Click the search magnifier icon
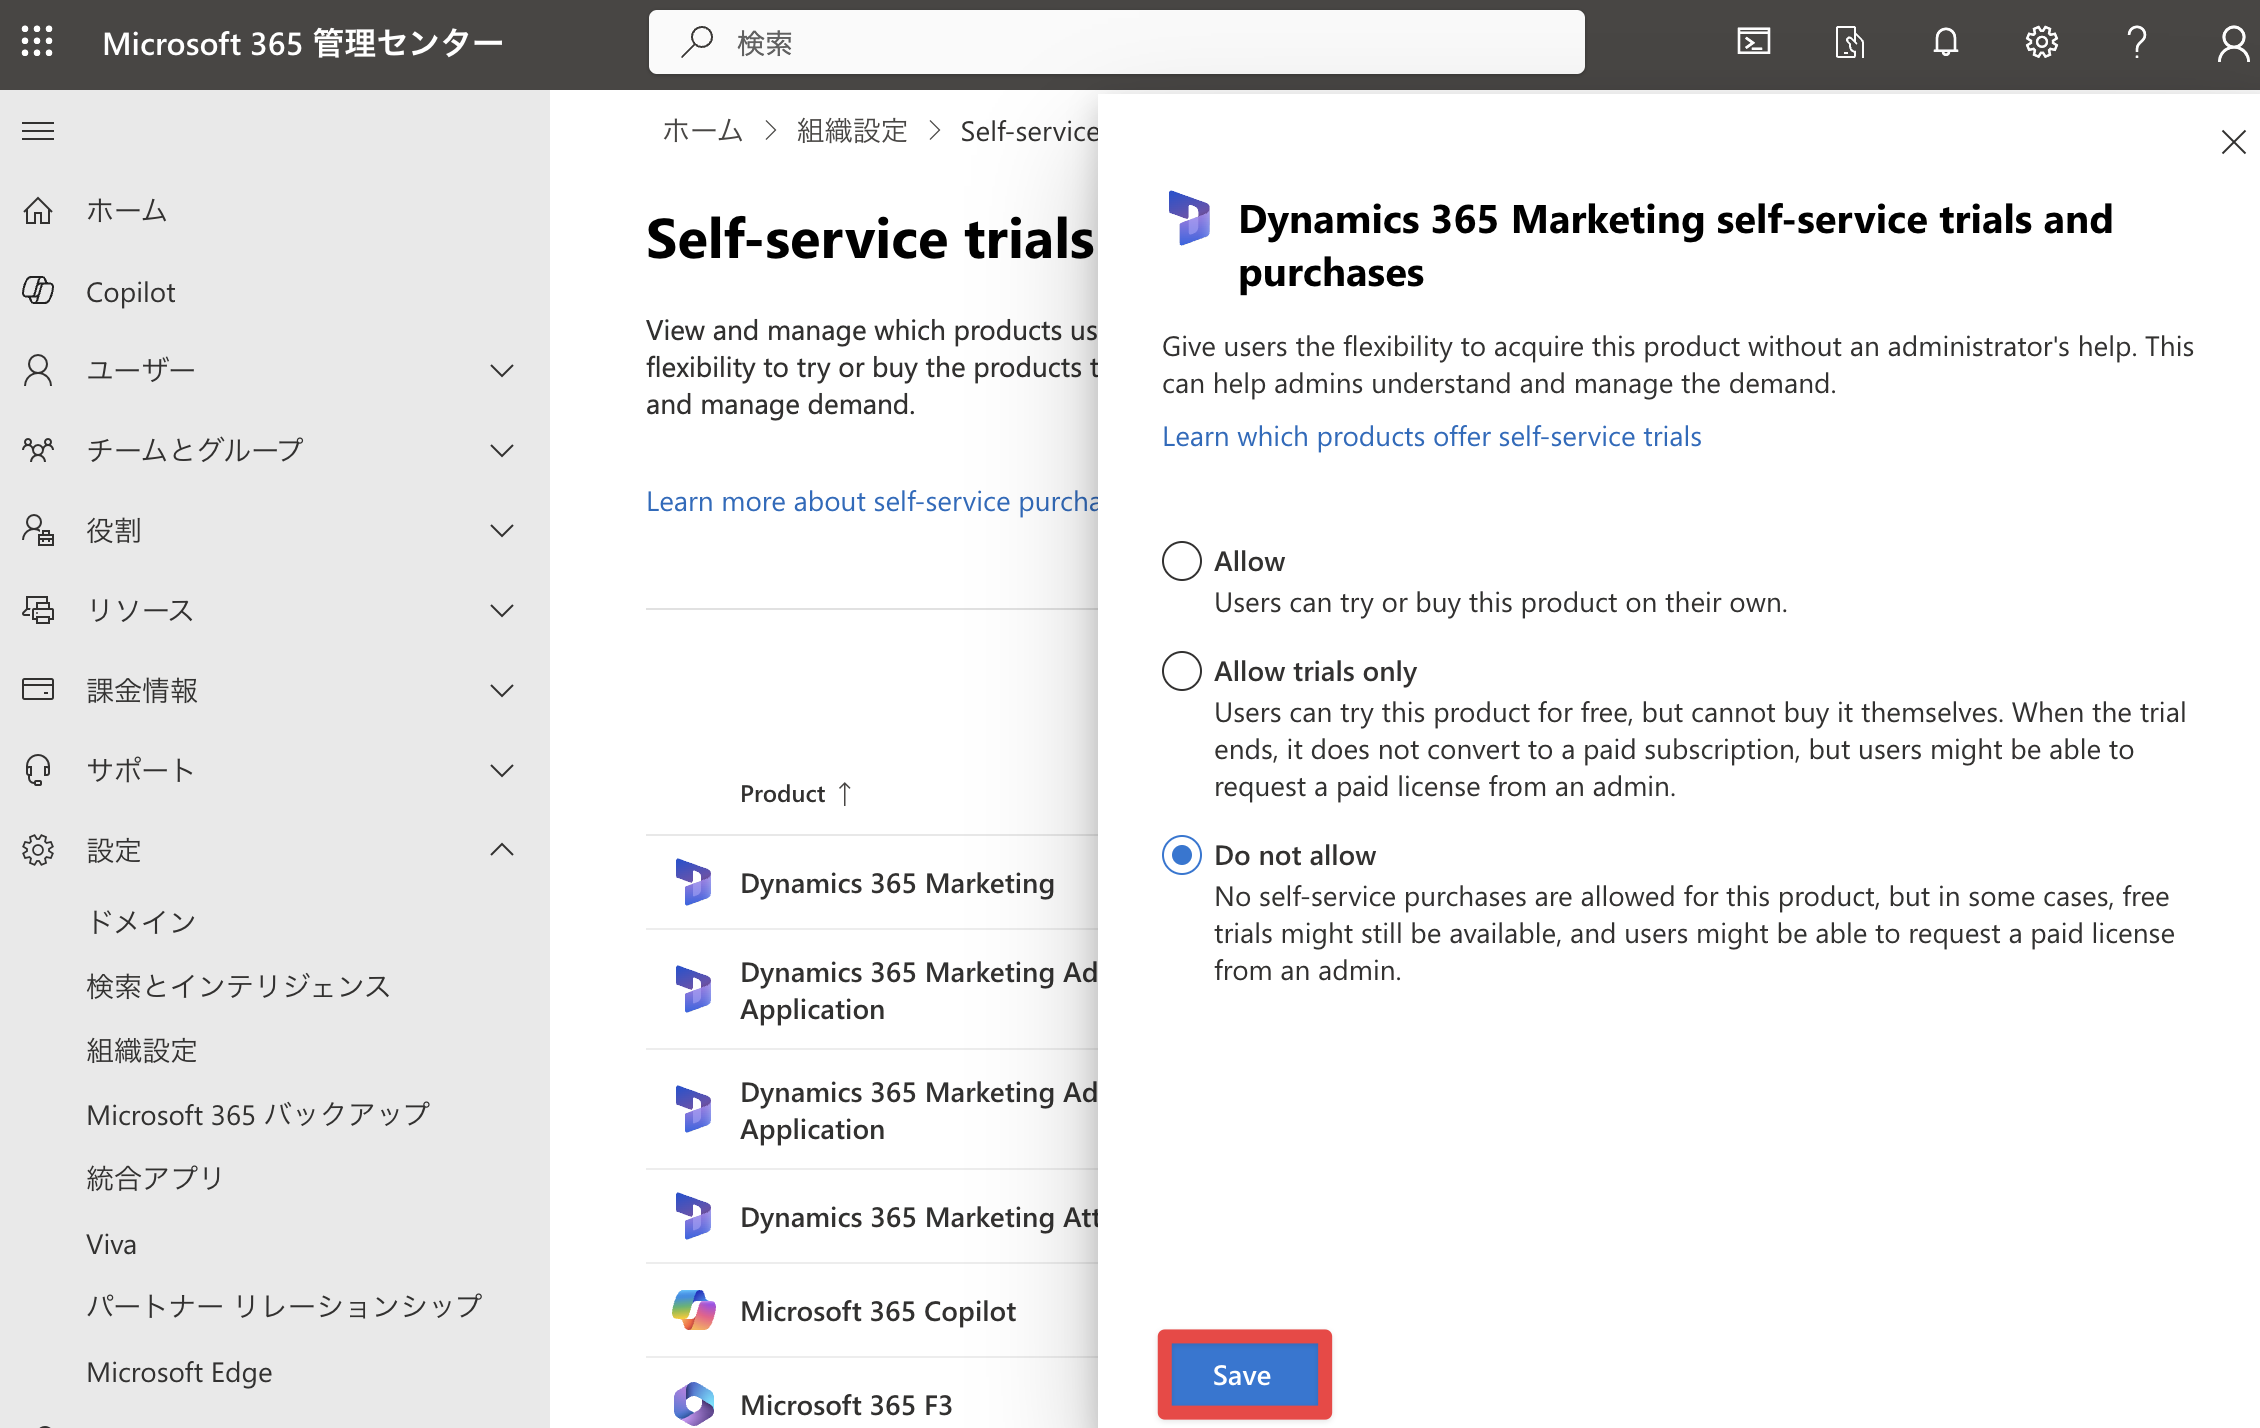The image size is (2260, 1428). coord(697,42)
